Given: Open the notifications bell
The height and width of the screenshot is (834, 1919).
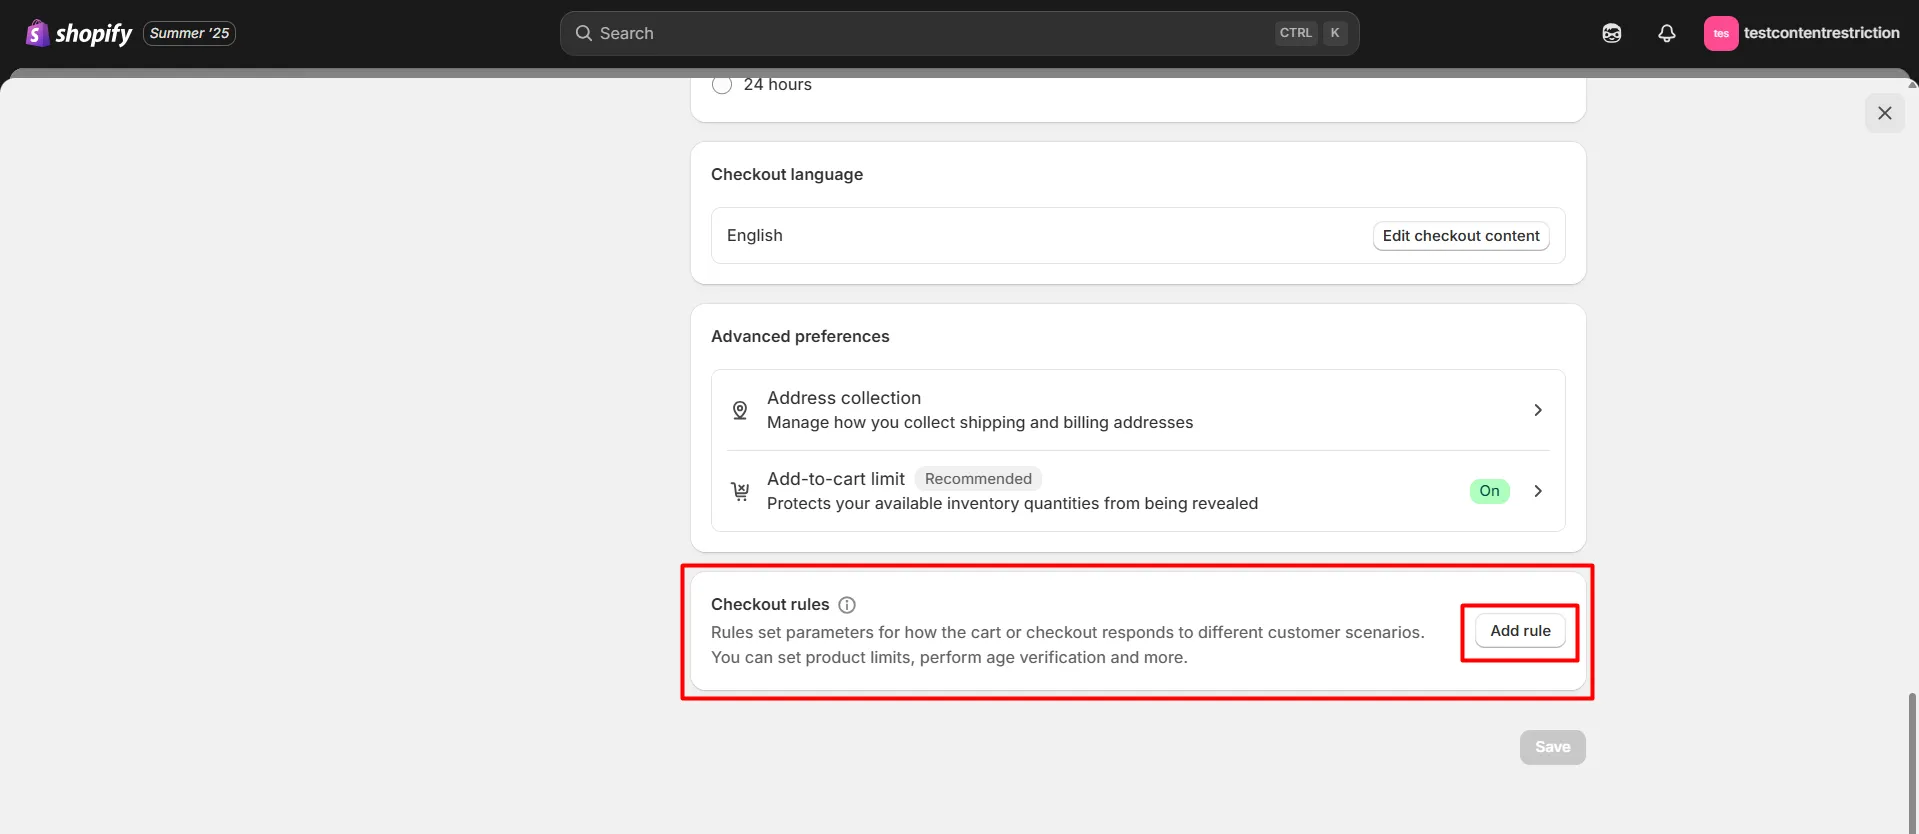Looking at the screenshot, I should (x=1667, y=33).
